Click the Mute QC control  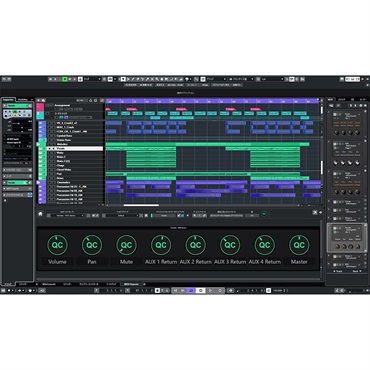(x=126, y=245)
